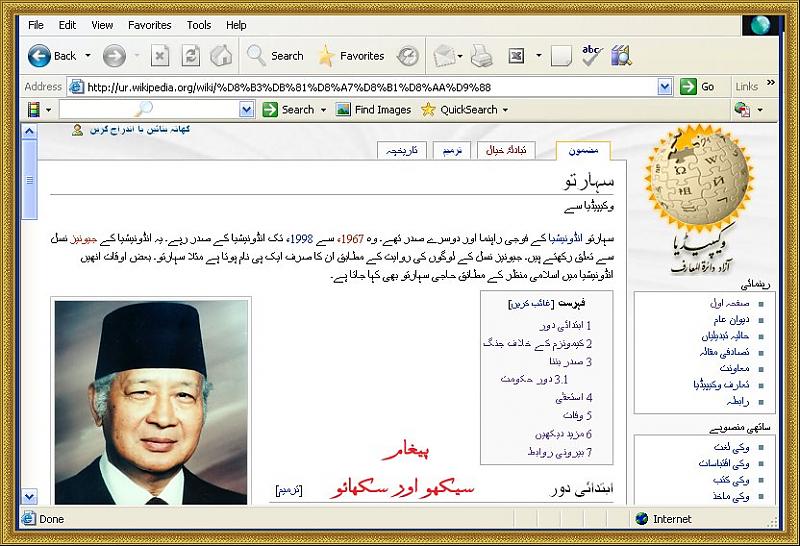The height and width of the screenshot is (546, 800).
Task: Click the Go button beside address bar
Action: tap(699, 87)
